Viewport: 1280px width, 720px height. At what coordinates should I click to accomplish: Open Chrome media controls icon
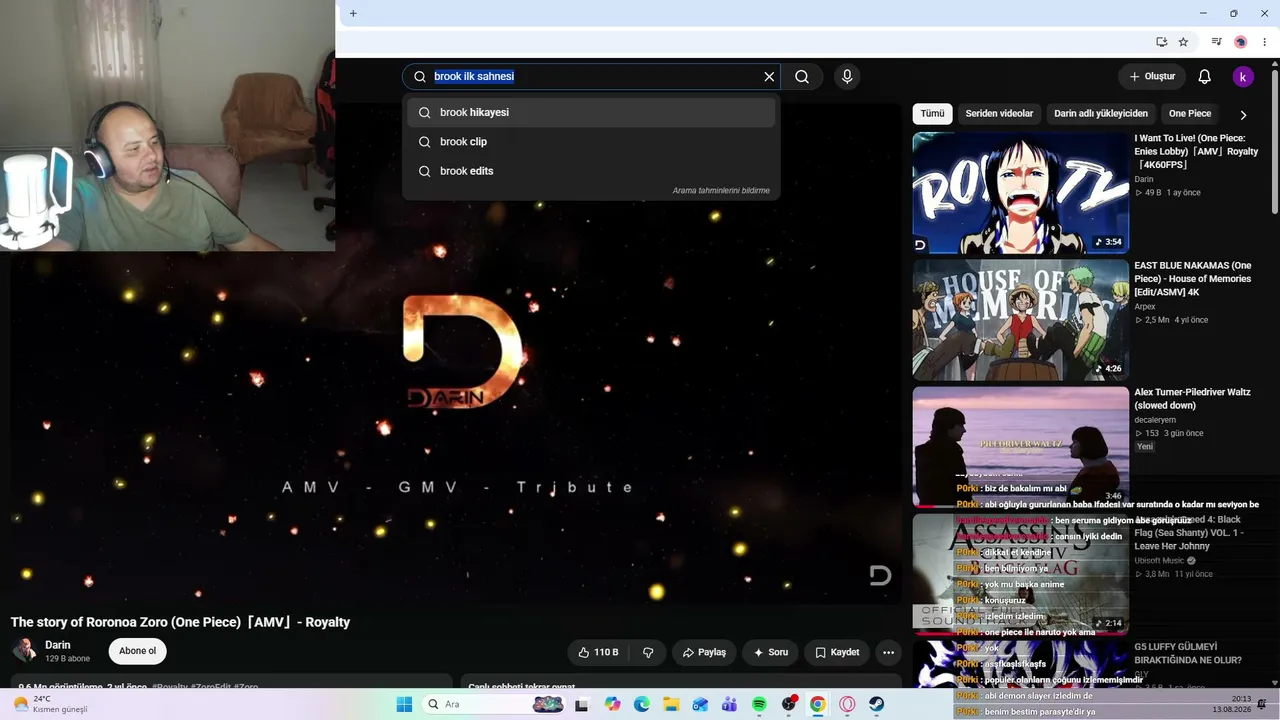click(x=1217, y=42)
